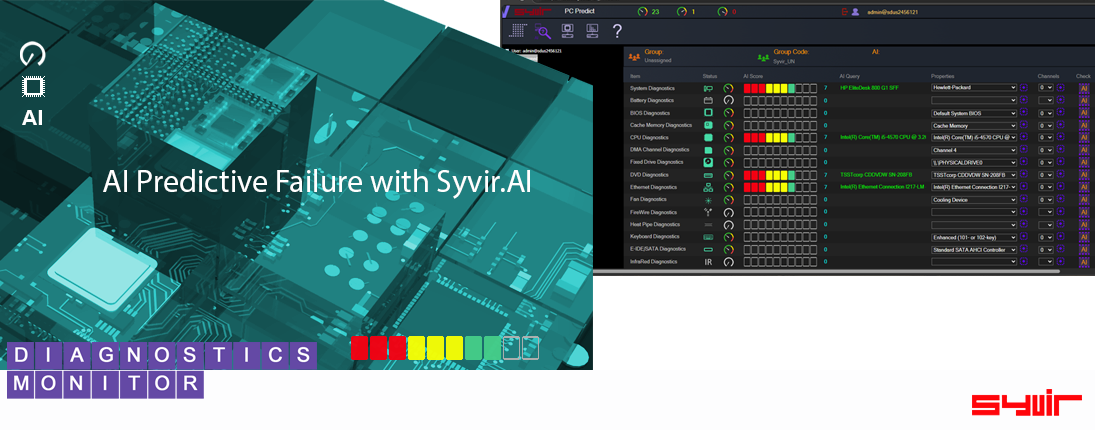Screen dimensions: 1095x430
Task: Open the Channel 4 properties dropdown
Action: pyautogui.click(x=973, y=150)
